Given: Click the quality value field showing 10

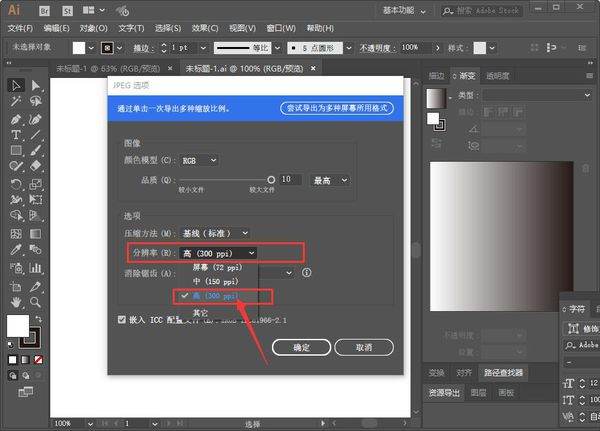Looking at the screenshot, I should pyautogui.click(x=290, y=180).
